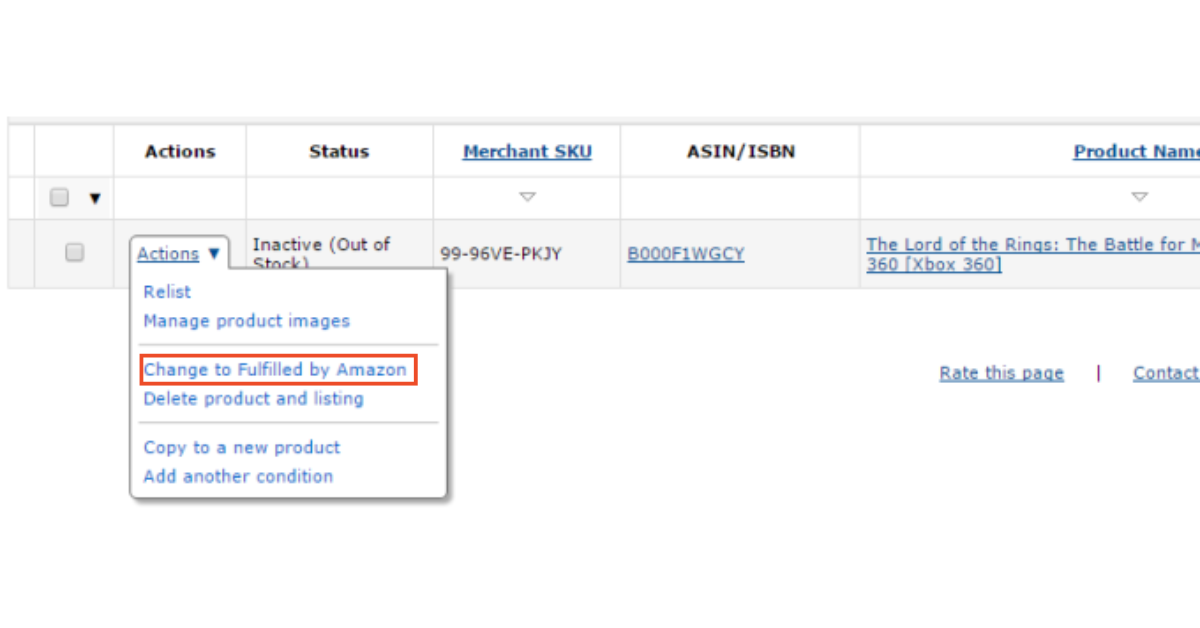Expand the filter triangle under Merchant SKU
Viewport: 1200px width, 628px height.
[527, 197]
